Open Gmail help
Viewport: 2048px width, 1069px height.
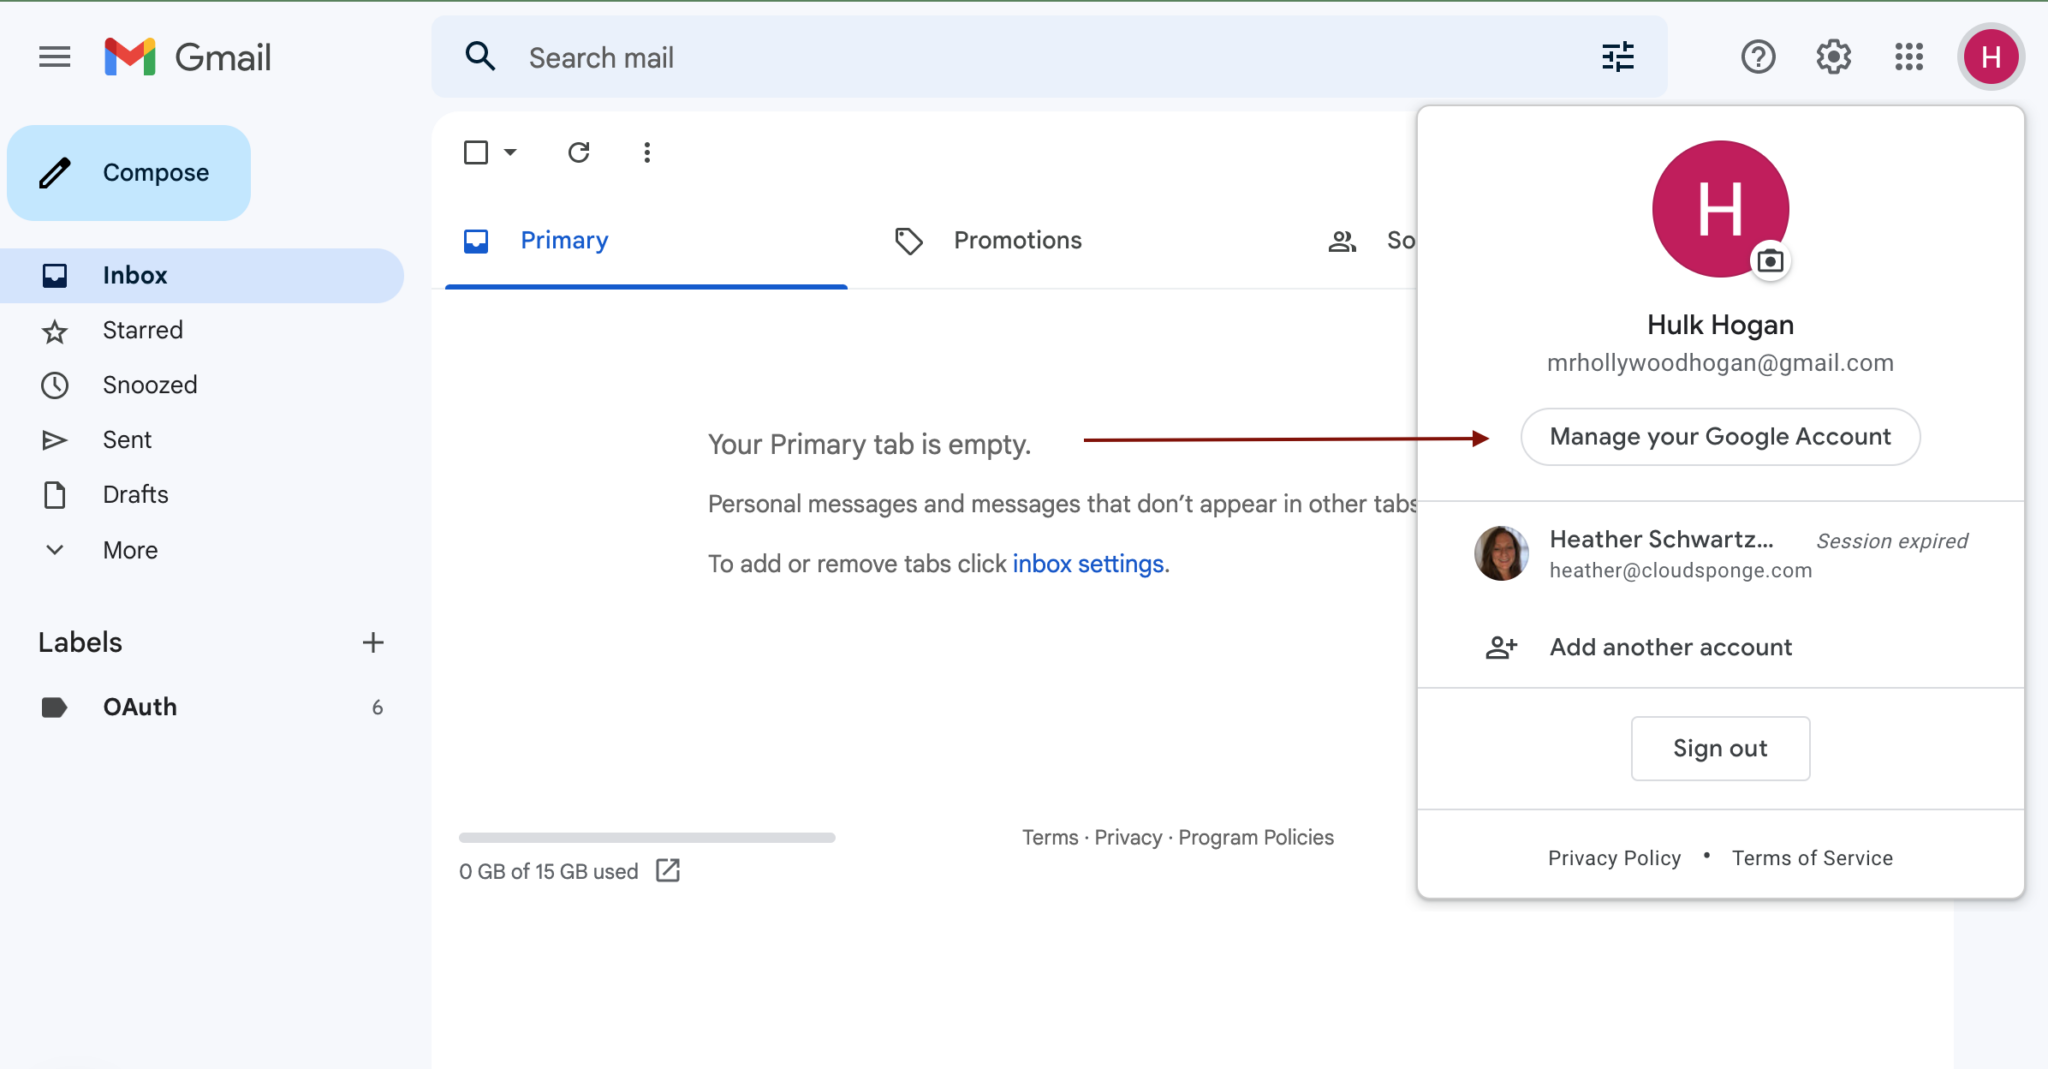1758,56
